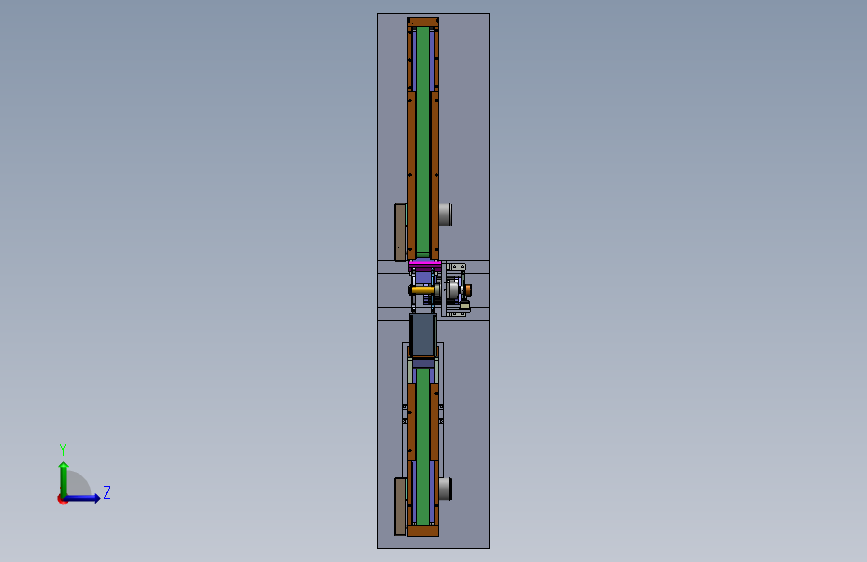Select the lower gray motor cylinder

tap(446, 488)
